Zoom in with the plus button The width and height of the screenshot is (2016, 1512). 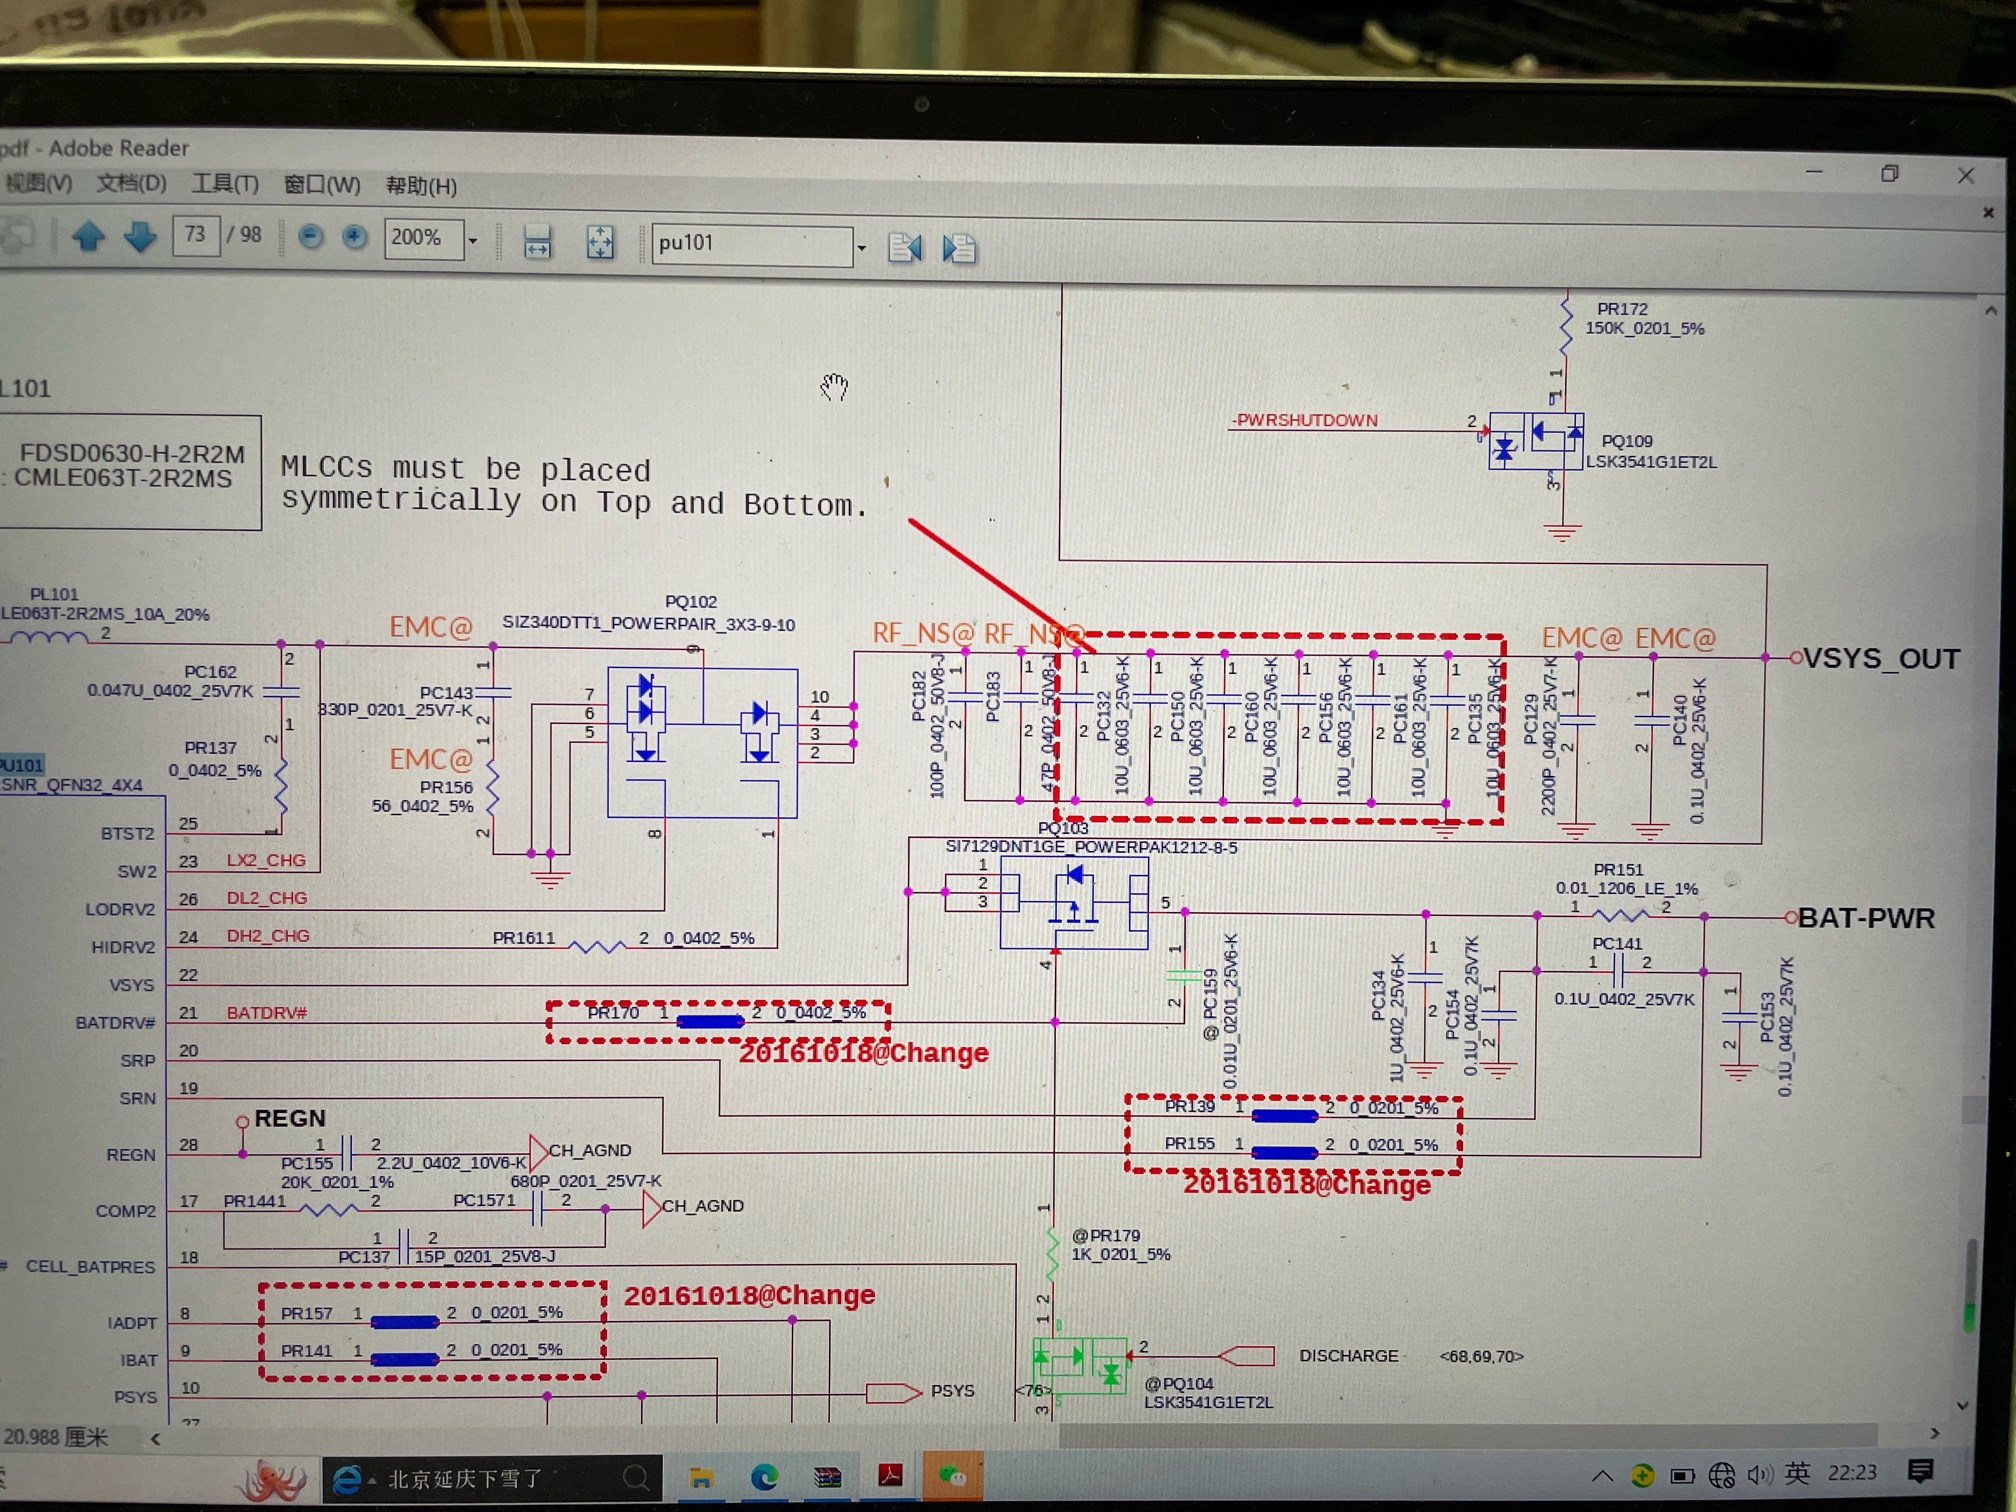point(355,237)
